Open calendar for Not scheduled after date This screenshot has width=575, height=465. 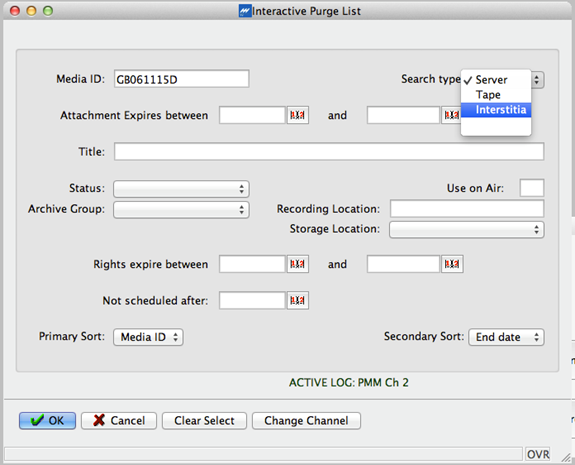tap(297, 300)
